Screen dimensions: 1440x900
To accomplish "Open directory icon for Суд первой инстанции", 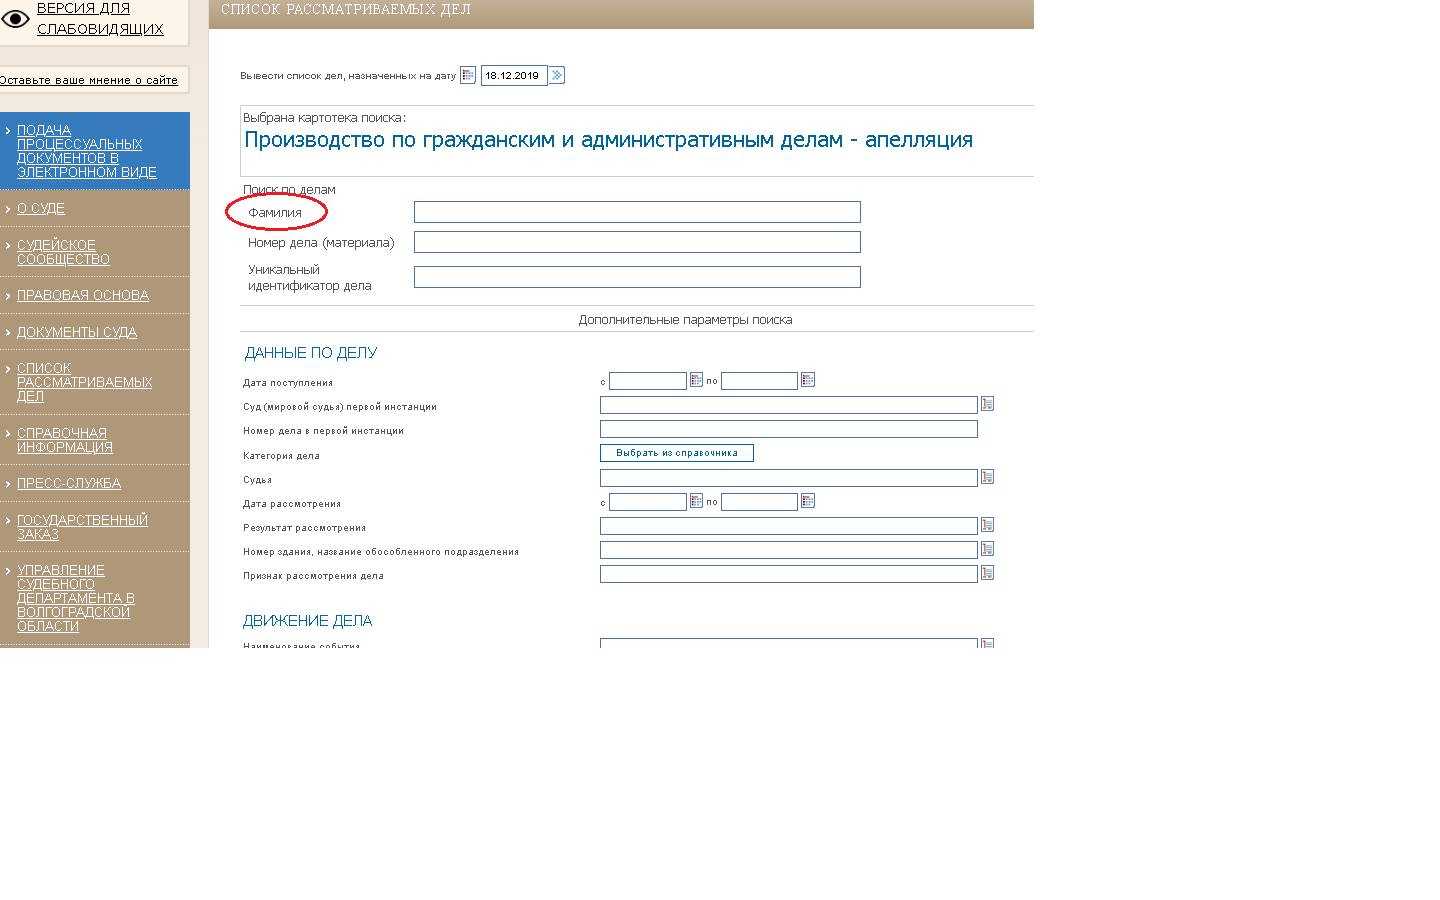I will [x=987, y=404].
